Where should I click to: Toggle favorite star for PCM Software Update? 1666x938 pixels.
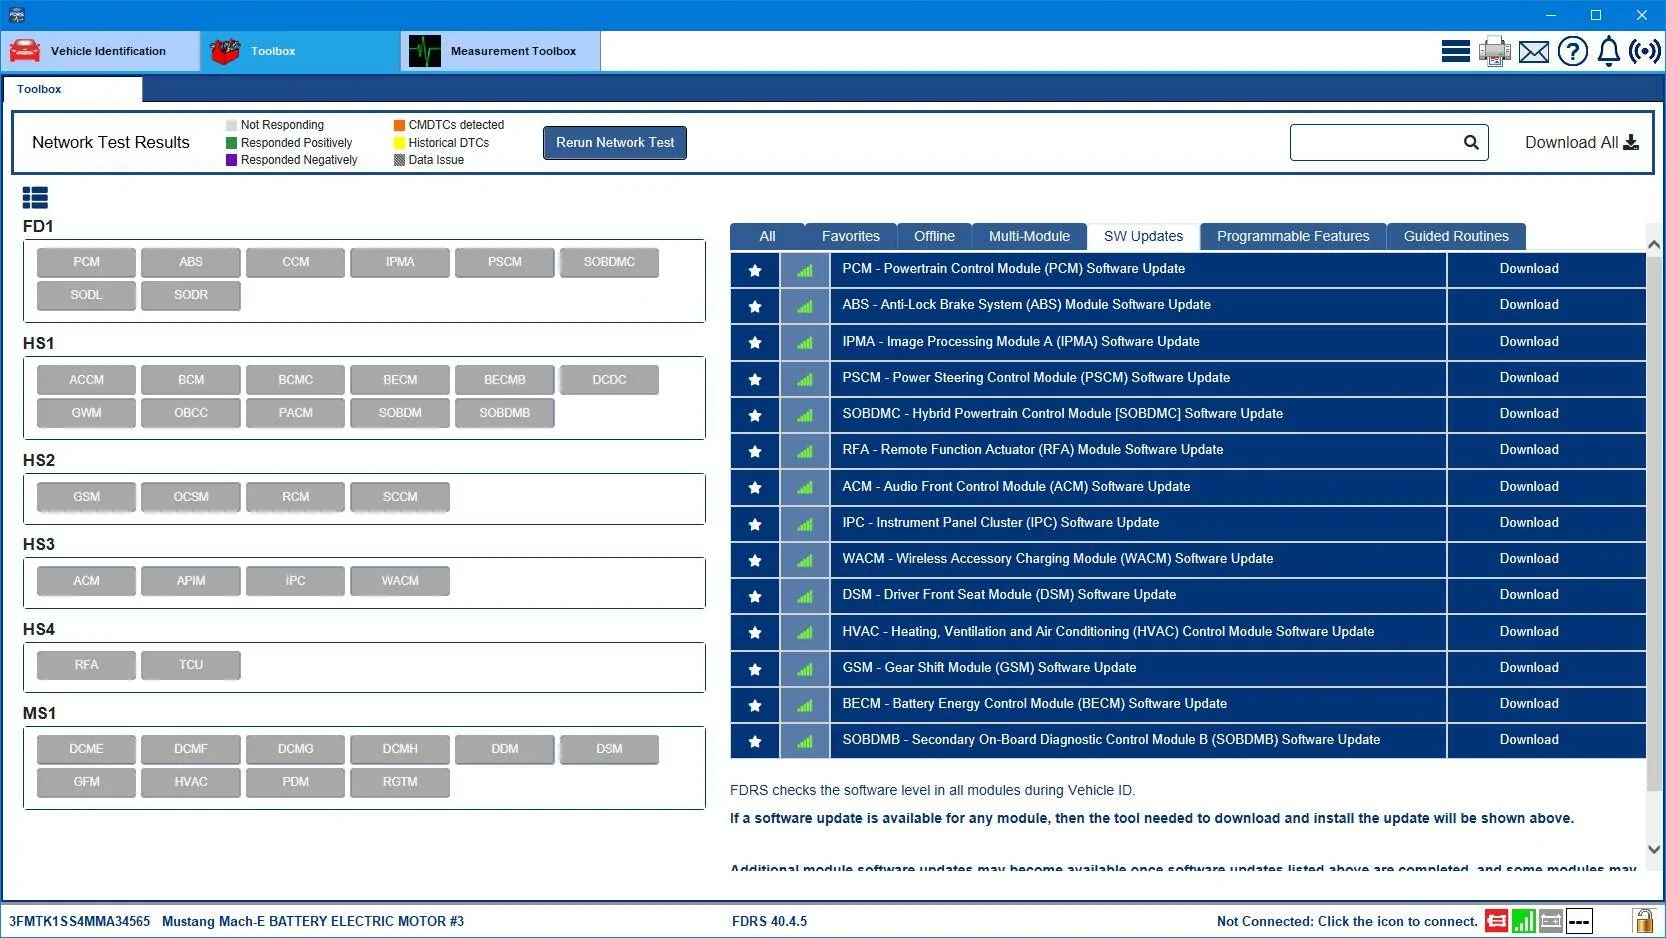755,270
